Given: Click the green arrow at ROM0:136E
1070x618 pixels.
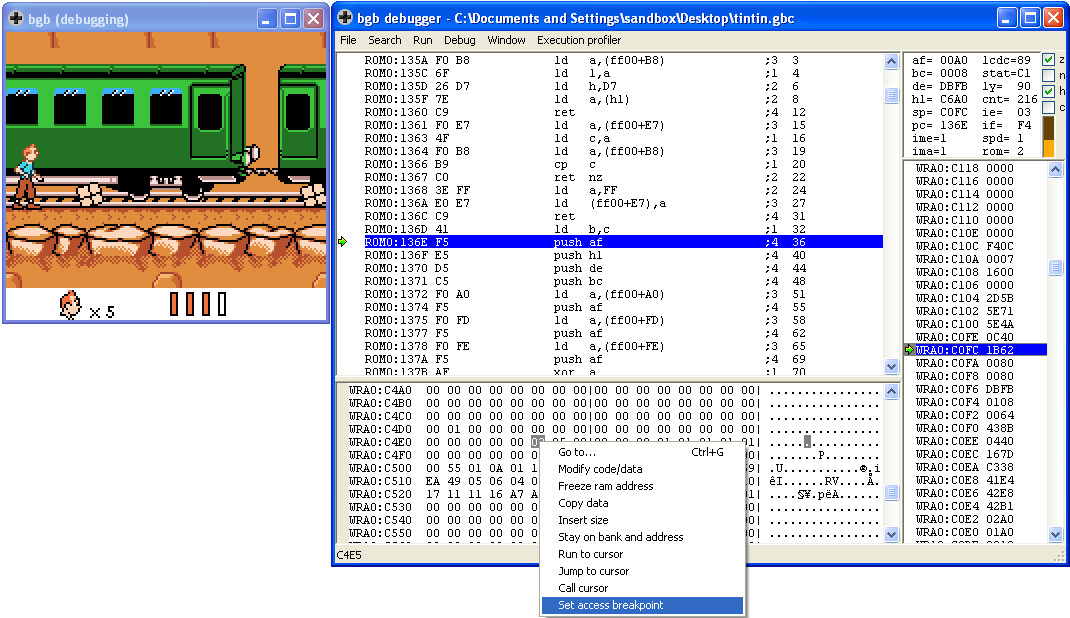Looking at the screenshot, I should [x=343, y=241].
